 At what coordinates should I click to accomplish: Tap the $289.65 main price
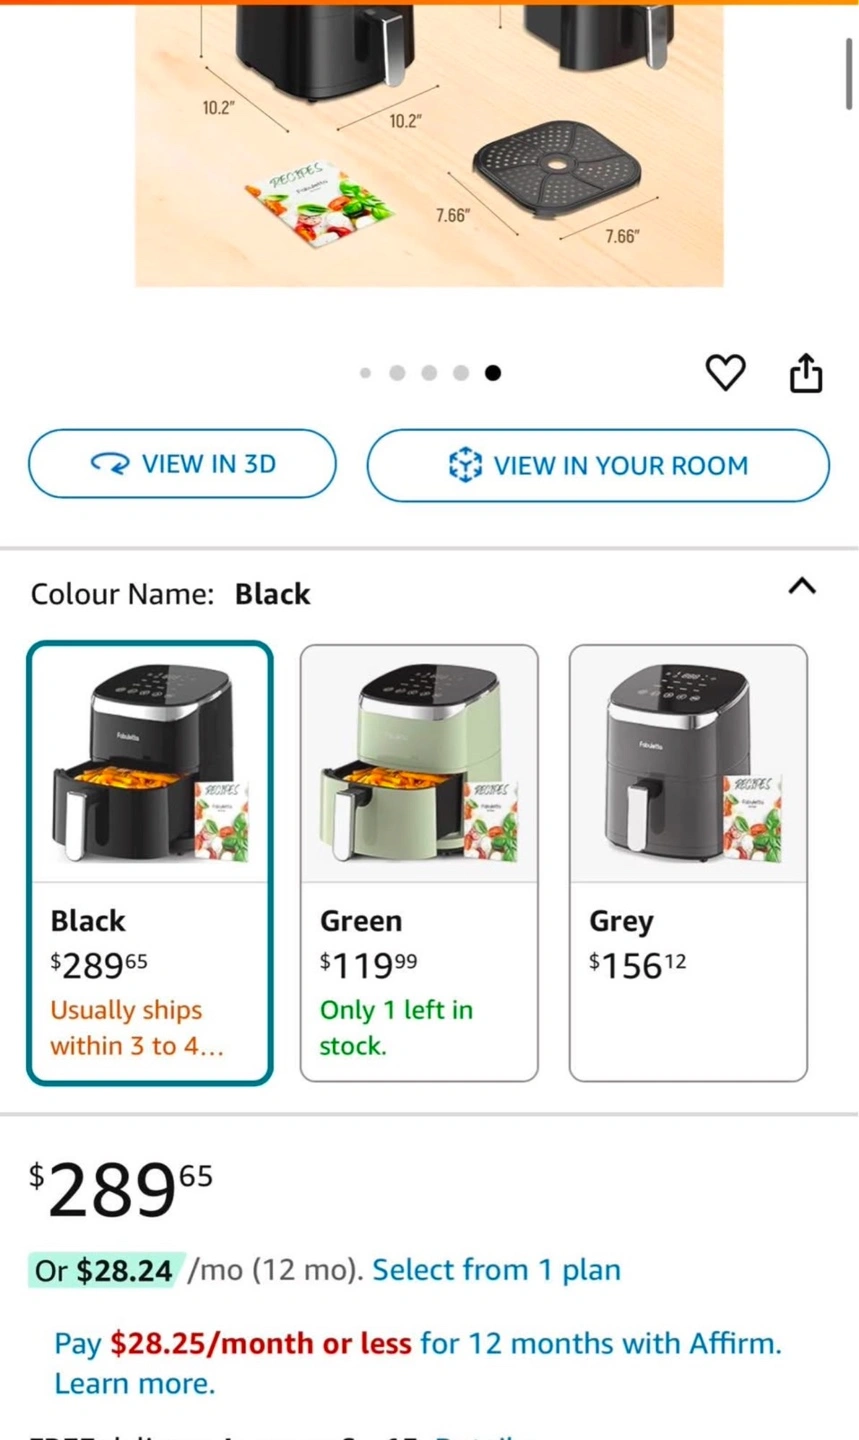(x=121, y=1190)
